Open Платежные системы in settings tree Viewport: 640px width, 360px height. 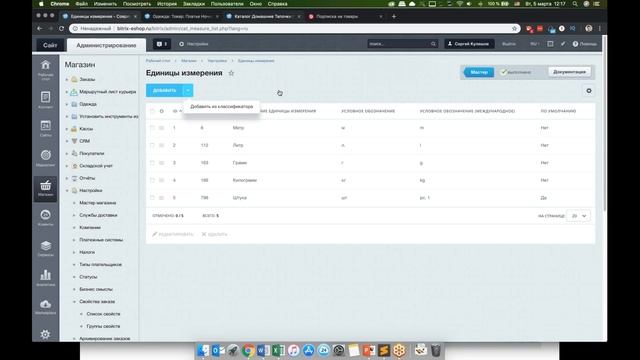[101, 240]
